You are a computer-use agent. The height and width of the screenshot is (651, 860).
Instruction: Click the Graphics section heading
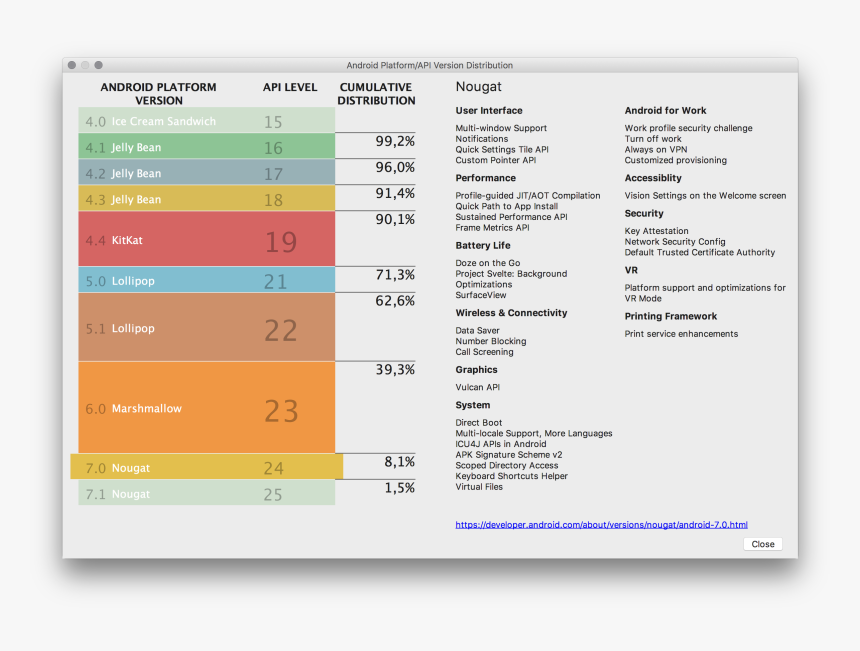[x=476, y=370]
